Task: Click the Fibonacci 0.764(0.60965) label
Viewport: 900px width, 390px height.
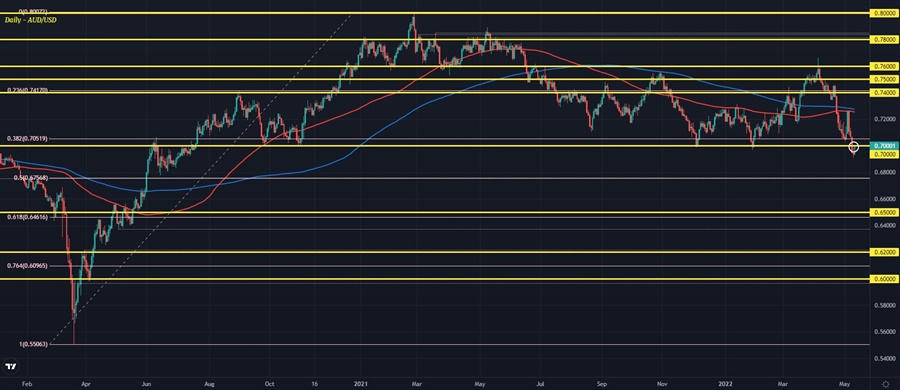Action: pyautogui.click(x=27, y=266)
